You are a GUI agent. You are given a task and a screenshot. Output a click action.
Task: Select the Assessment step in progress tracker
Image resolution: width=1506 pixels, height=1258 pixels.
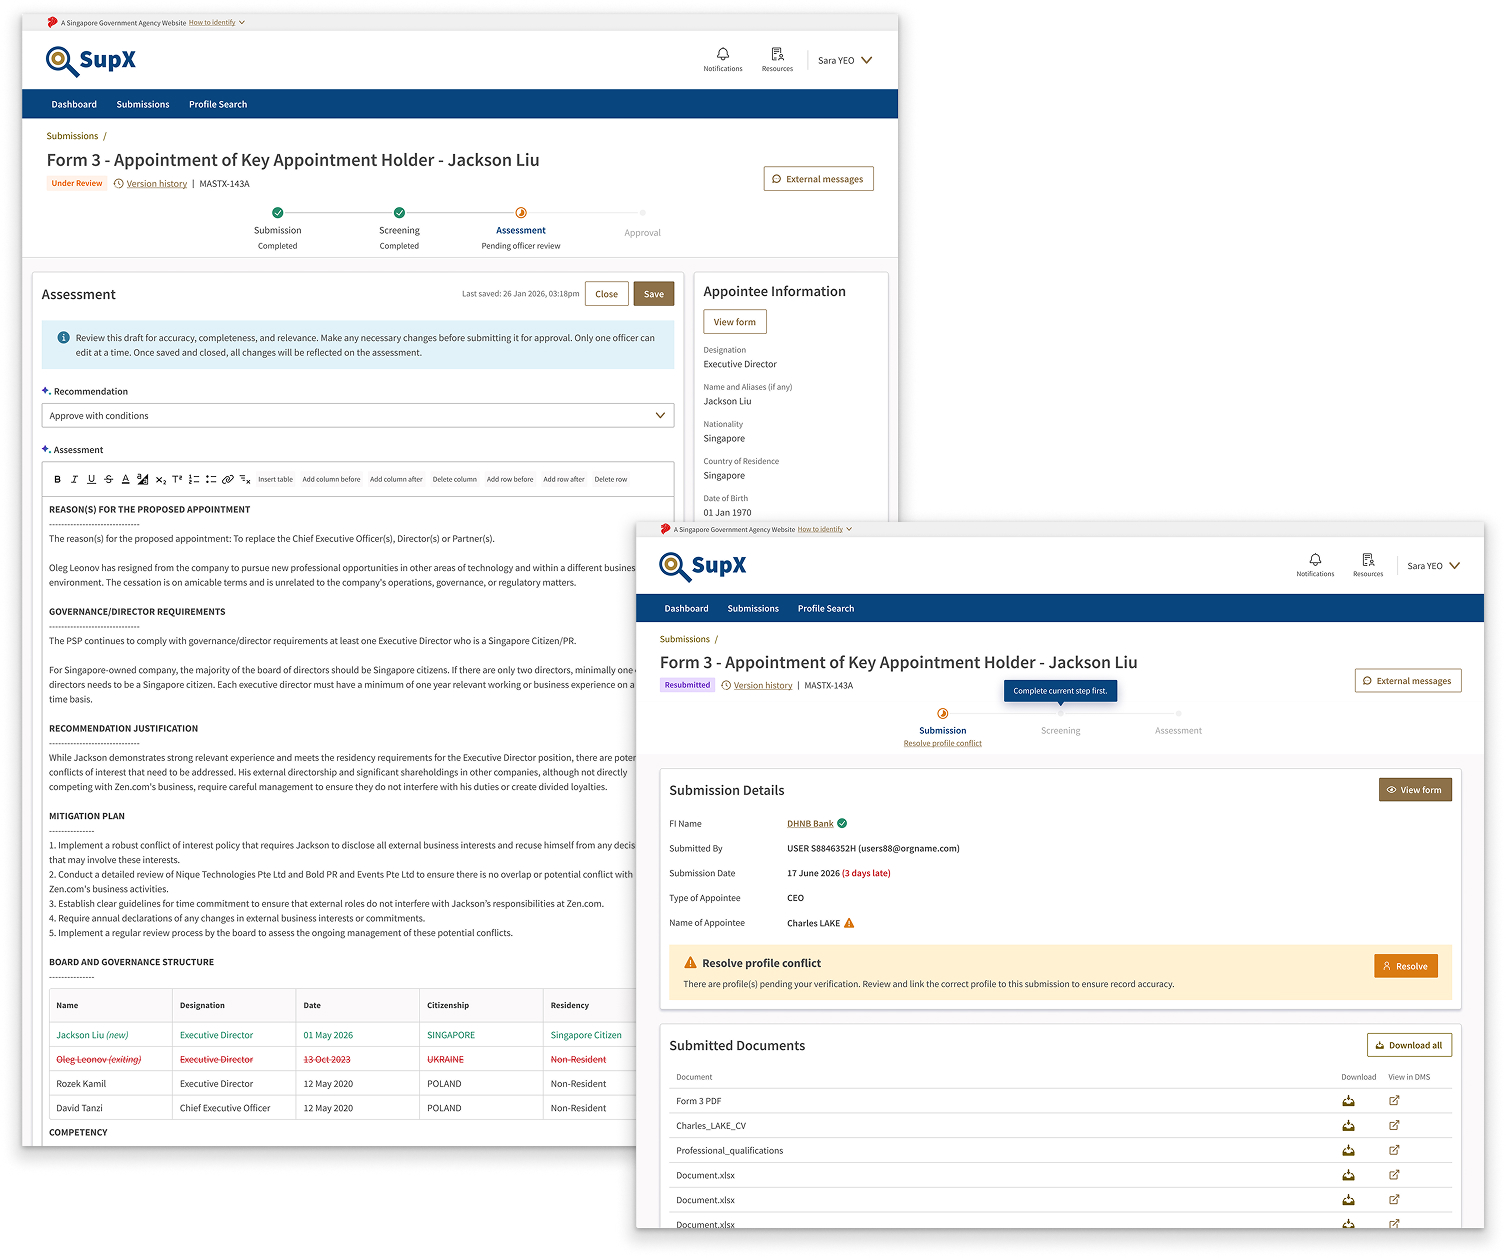click(x=521, y=230)
